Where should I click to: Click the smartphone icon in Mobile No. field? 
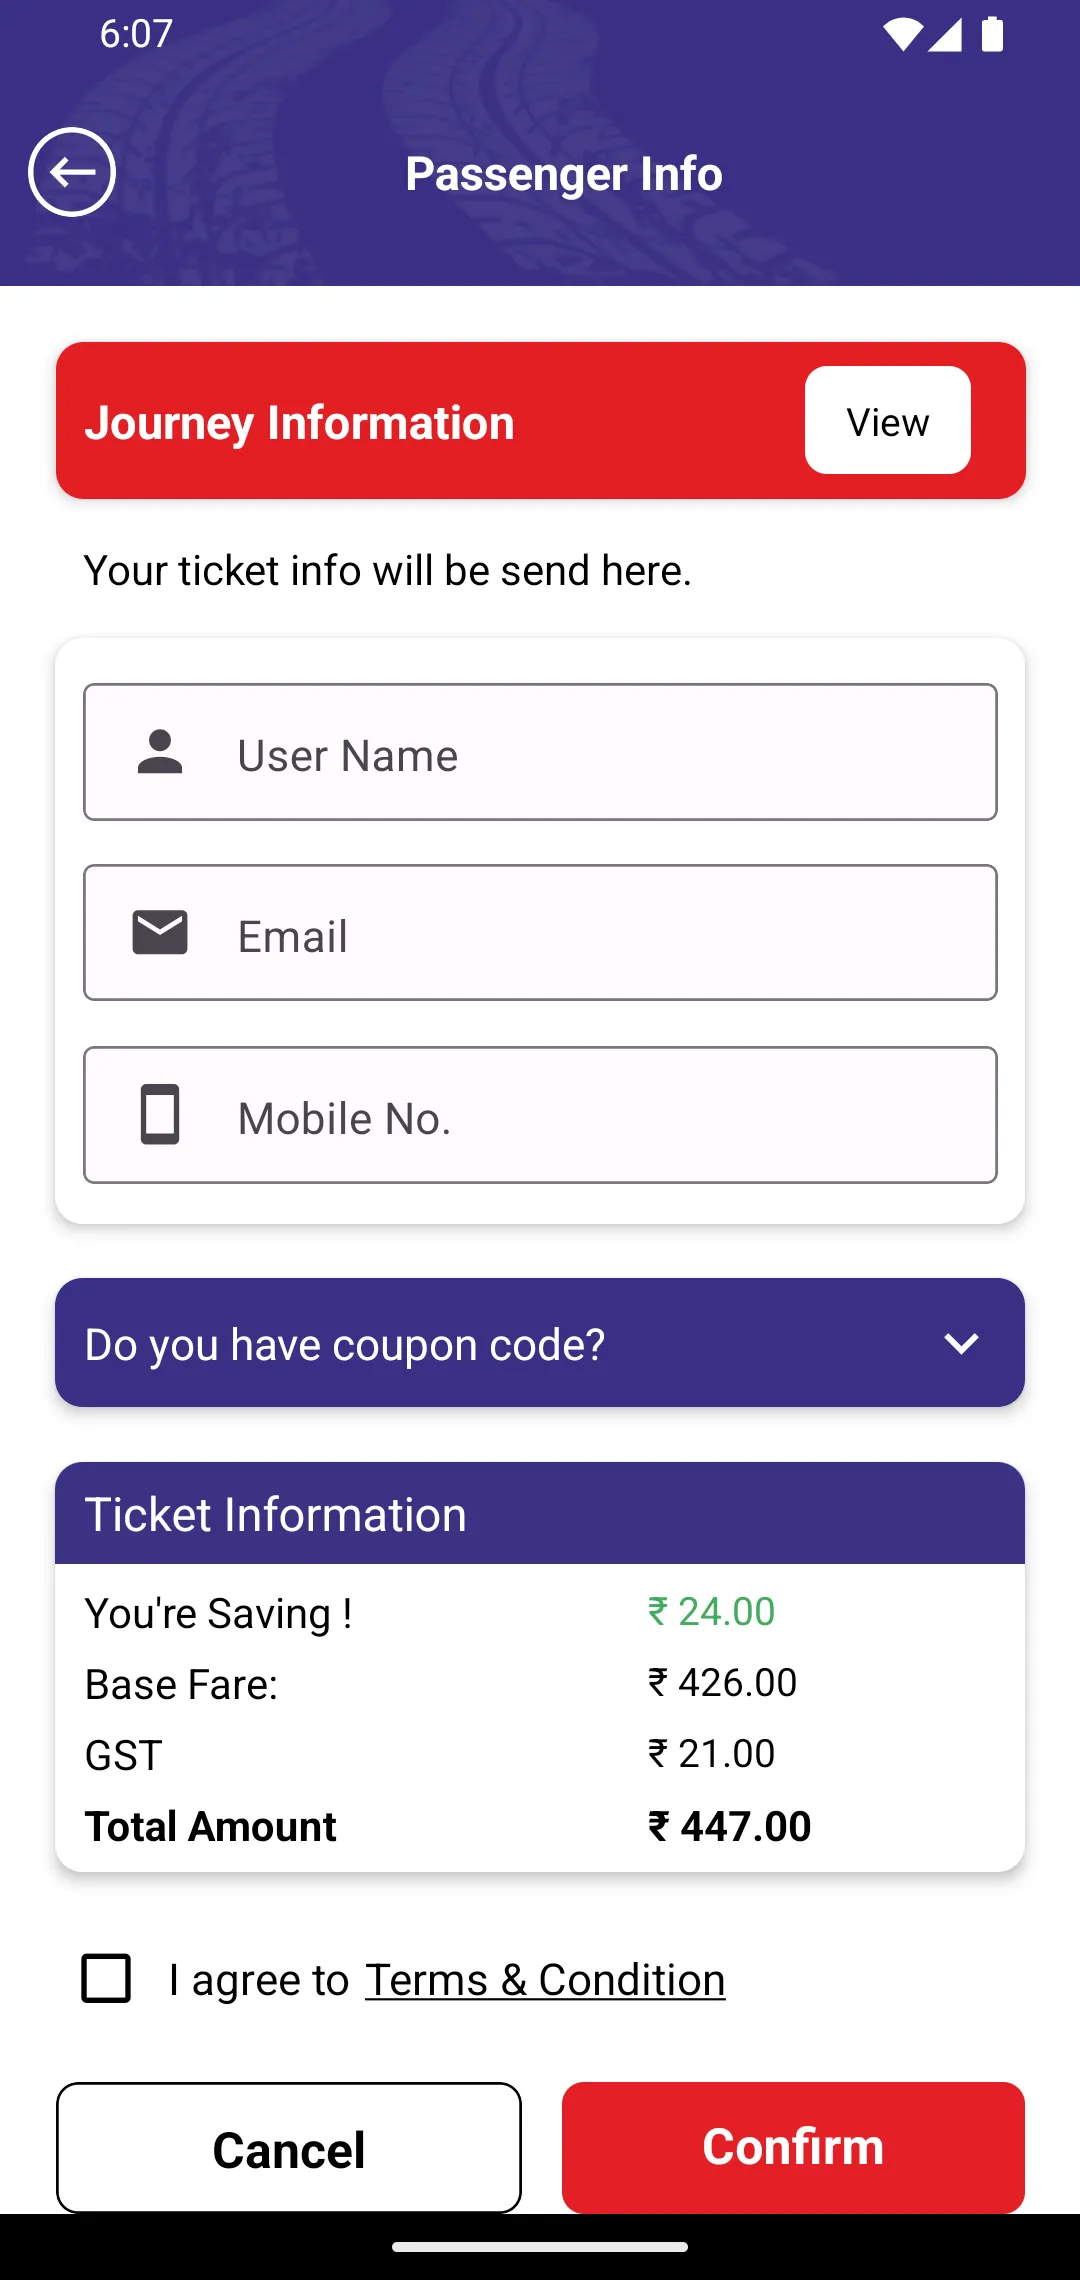click(x=160, y=1114)
